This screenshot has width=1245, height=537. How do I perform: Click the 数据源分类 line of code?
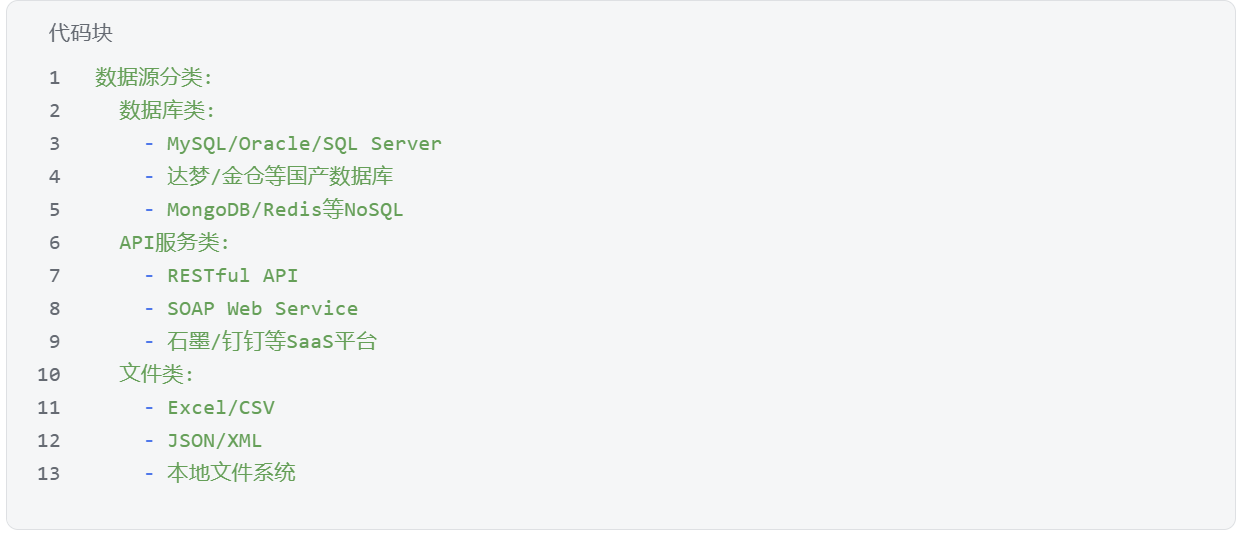click(x=153, y=77)
